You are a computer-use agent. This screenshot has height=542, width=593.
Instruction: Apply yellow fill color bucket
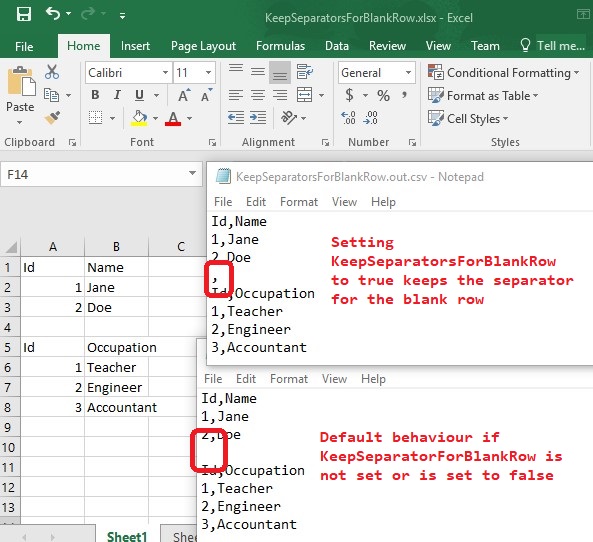139,118
